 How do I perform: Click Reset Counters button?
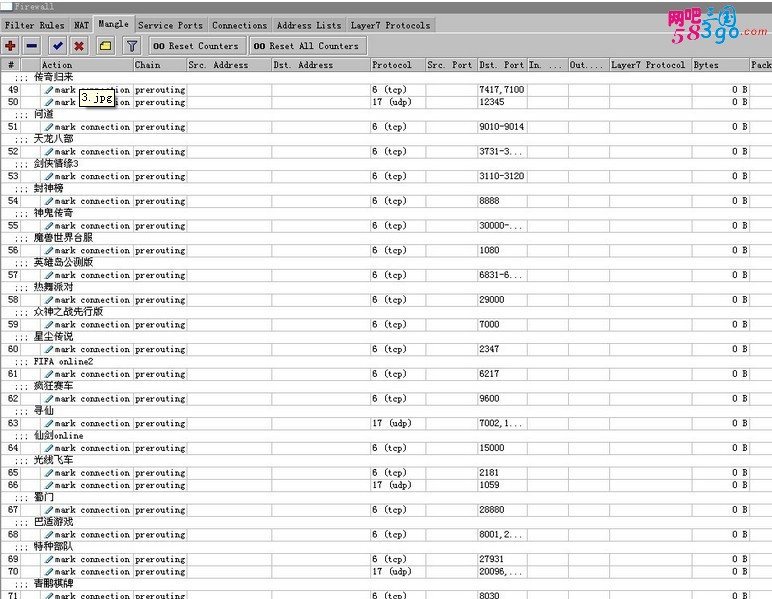coord(196,46)
